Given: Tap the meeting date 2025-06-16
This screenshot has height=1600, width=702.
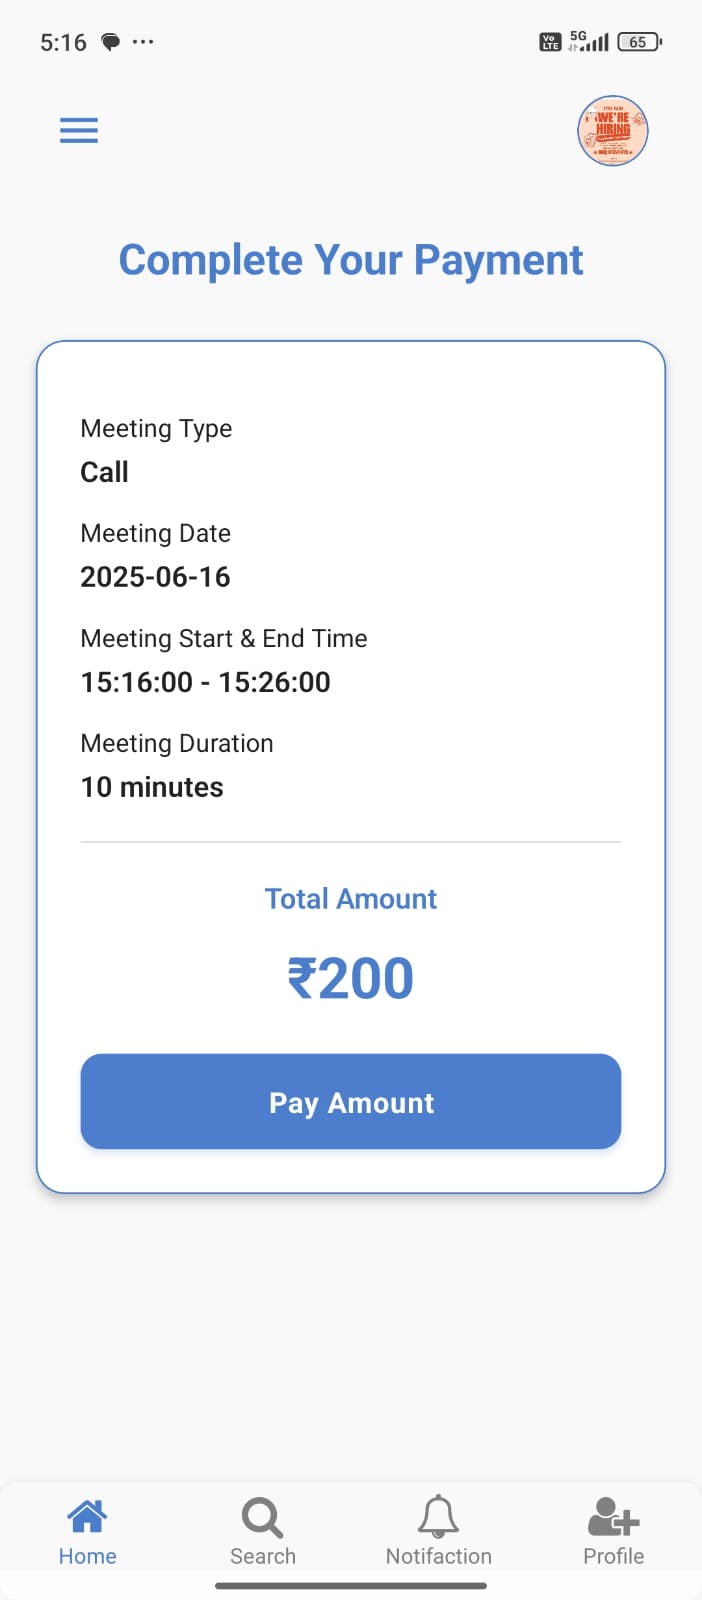Looking at the screenshot, I should point(155,577).
